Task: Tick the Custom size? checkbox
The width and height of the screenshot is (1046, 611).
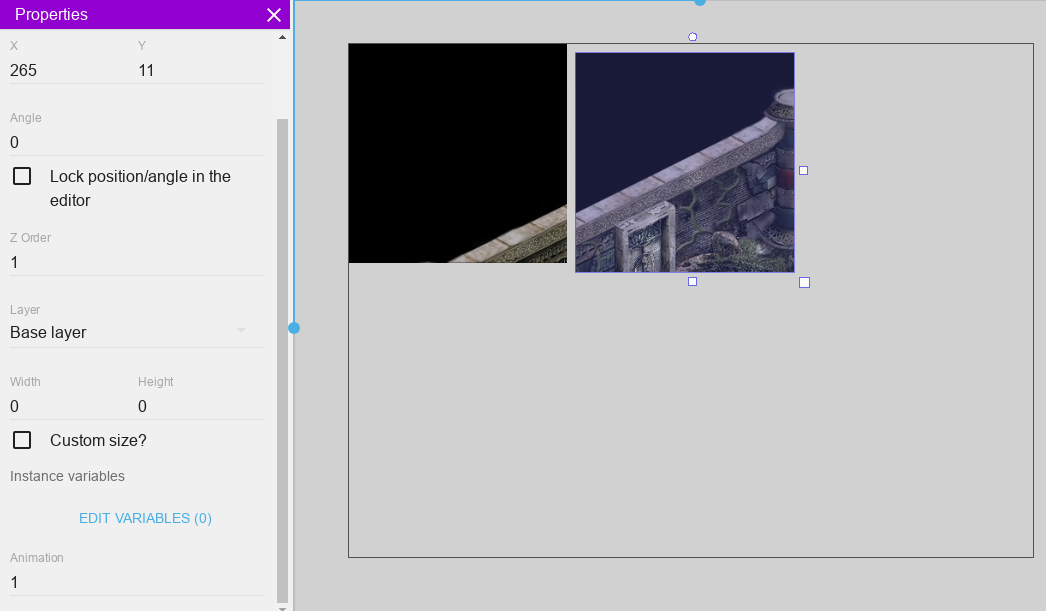Action: (22, 441)
